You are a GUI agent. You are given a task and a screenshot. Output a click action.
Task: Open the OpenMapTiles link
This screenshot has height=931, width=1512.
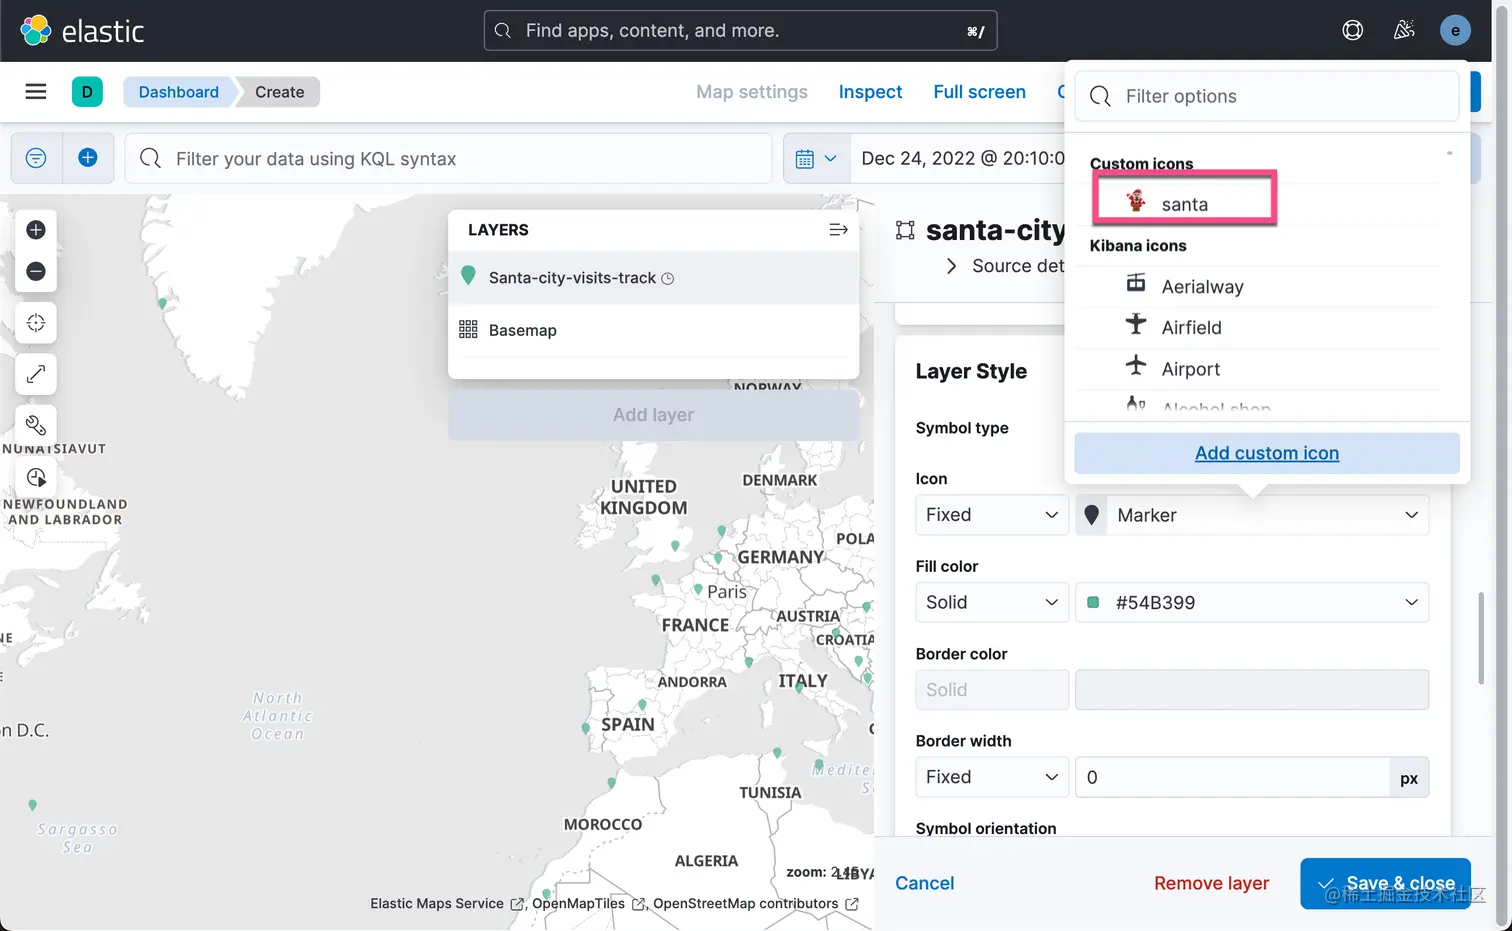point(588,903)
